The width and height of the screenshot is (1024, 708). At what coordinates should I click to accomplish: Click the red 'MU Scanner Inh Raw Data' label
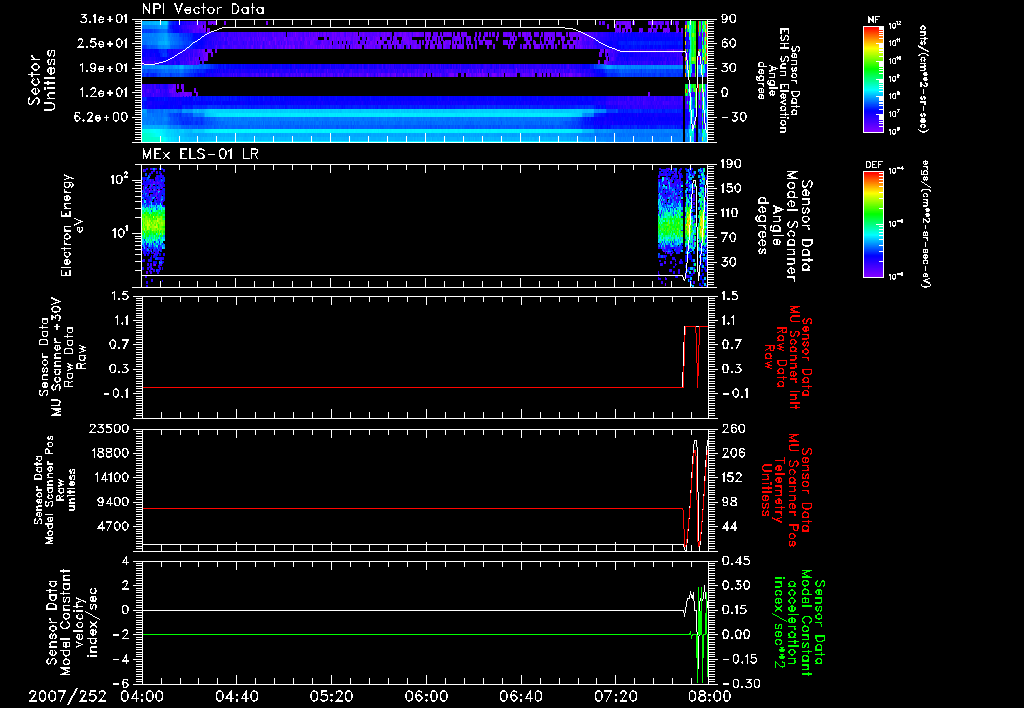point(788,358)
